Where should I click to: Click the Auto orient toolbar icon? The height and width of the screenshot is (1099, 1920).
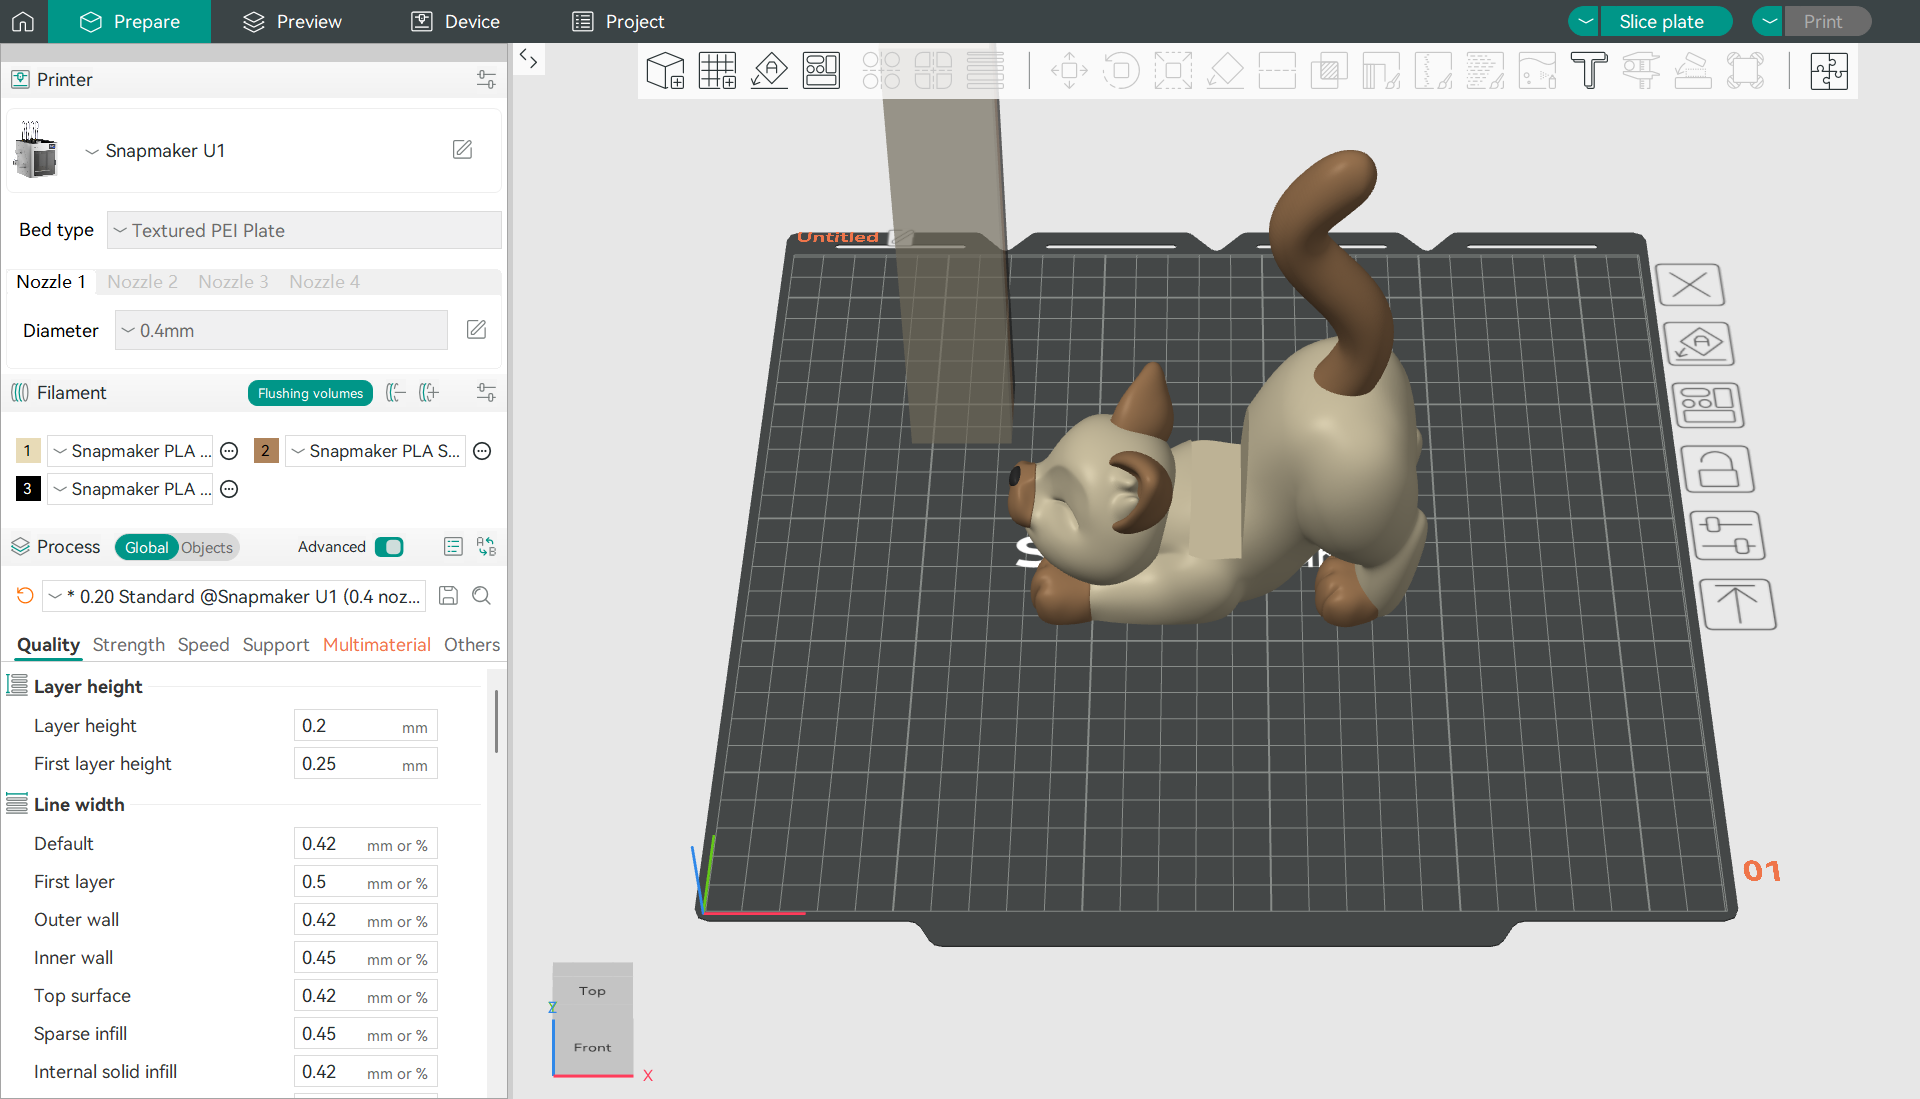769,71
